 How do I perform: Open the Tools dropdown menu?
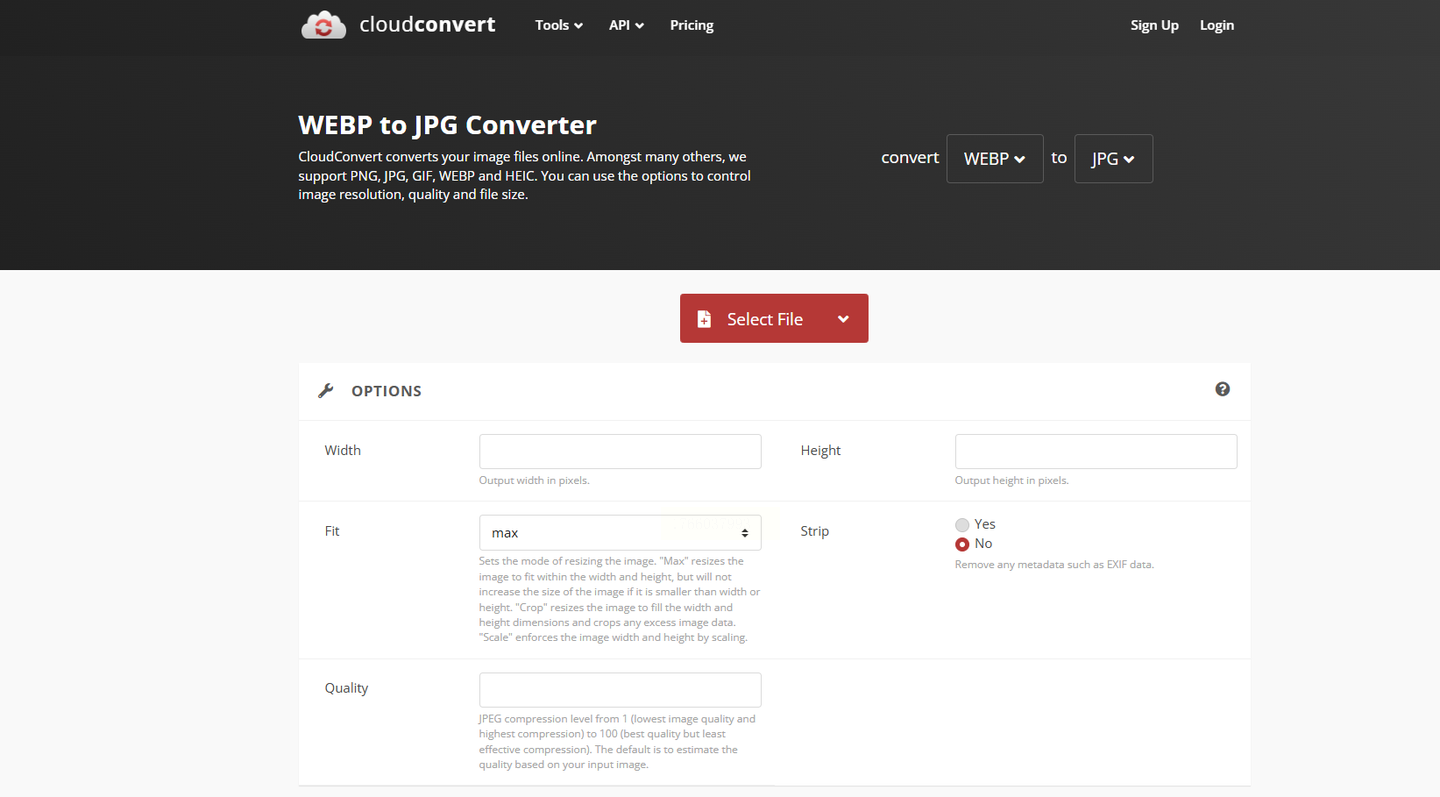coord(559,25)
